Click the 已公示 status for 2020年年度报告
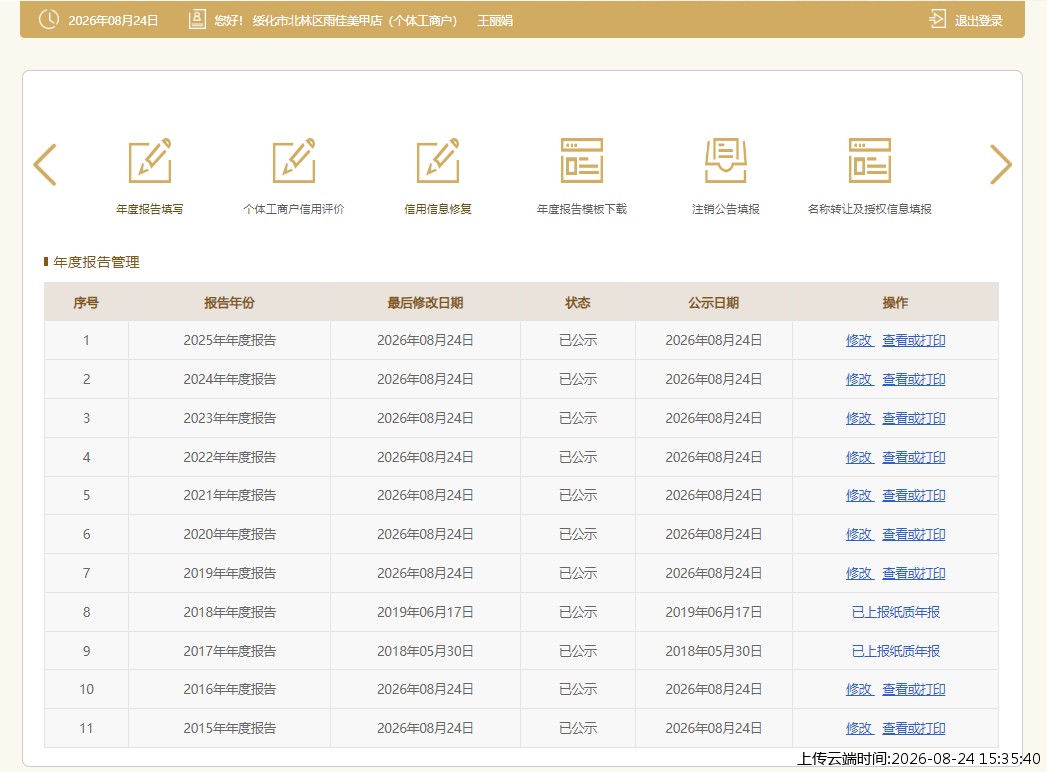 (x=578, y=534)
